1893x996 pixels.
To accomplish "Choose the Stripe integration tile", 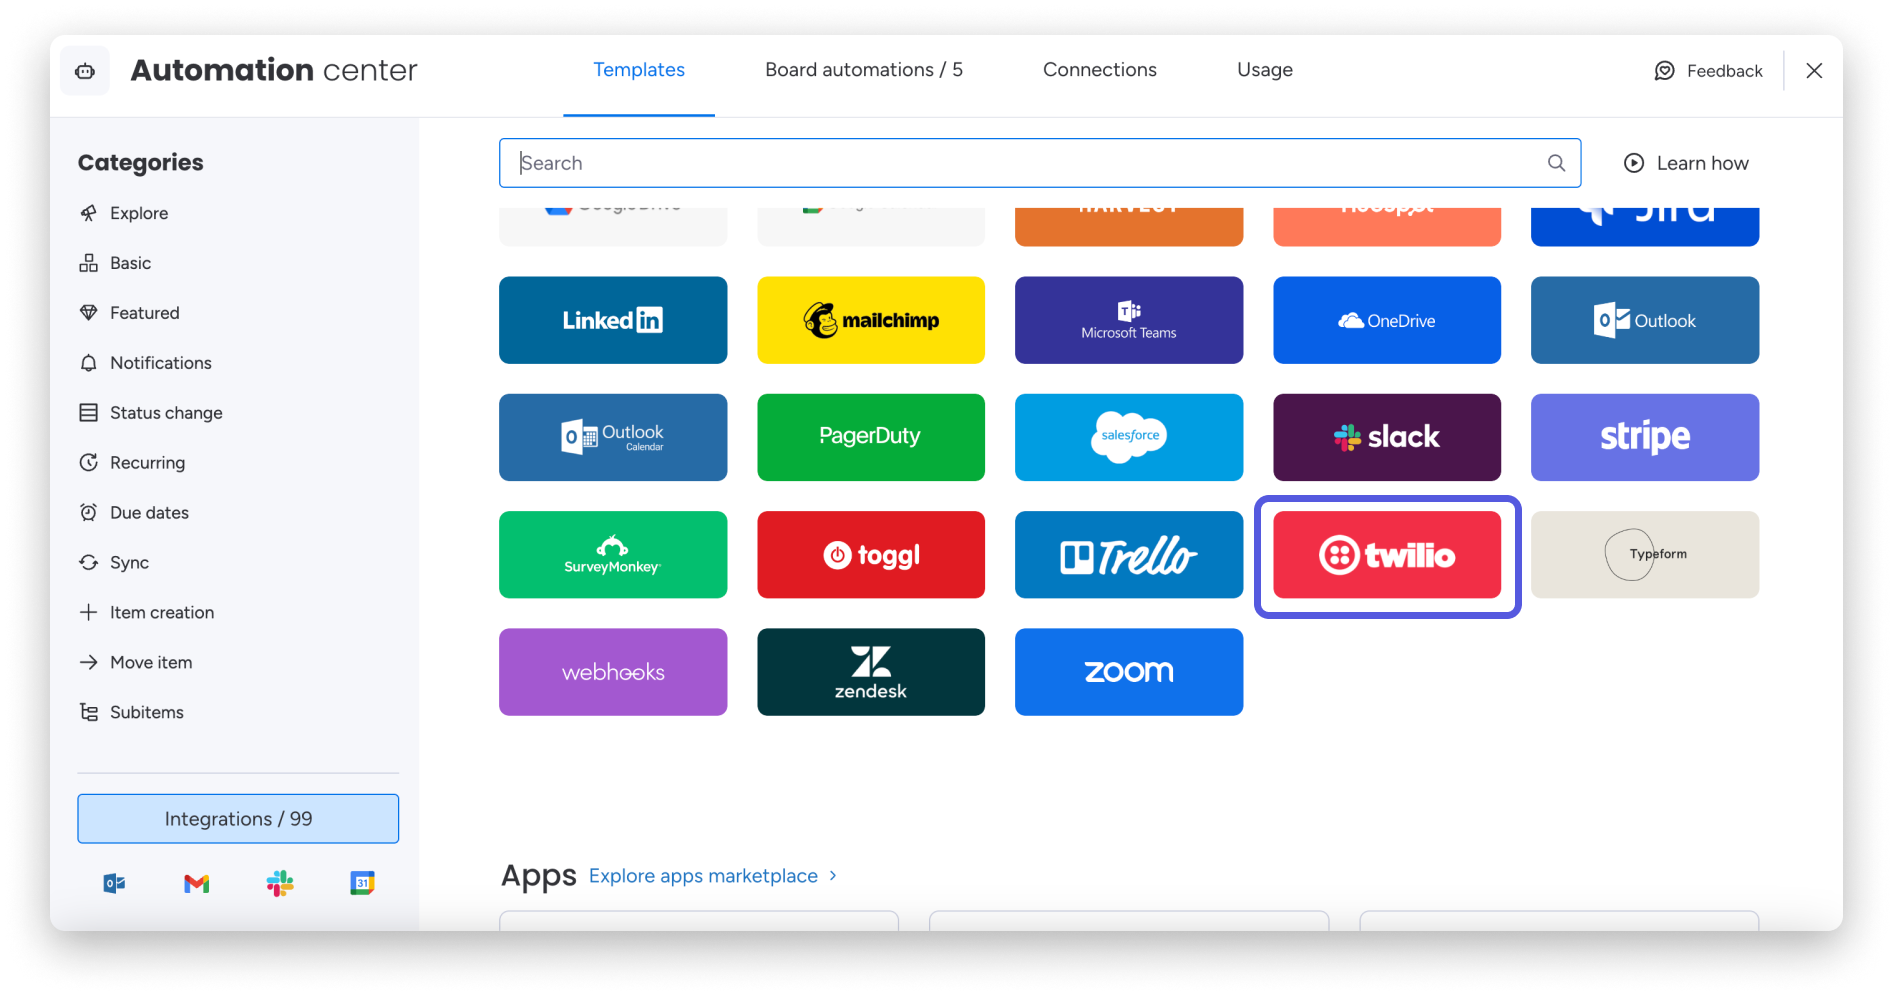I will pos(1645,437).
